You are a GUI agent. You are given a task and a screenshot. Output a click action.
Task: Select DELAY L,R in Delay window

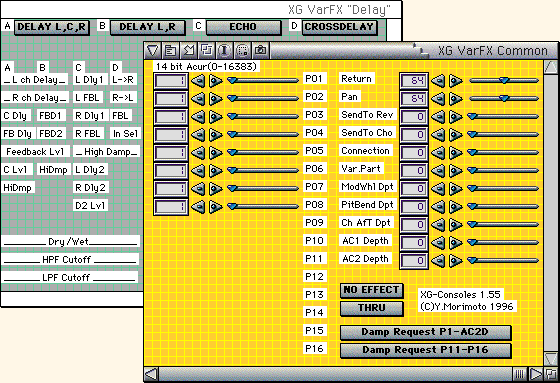(x=148, y=27)
